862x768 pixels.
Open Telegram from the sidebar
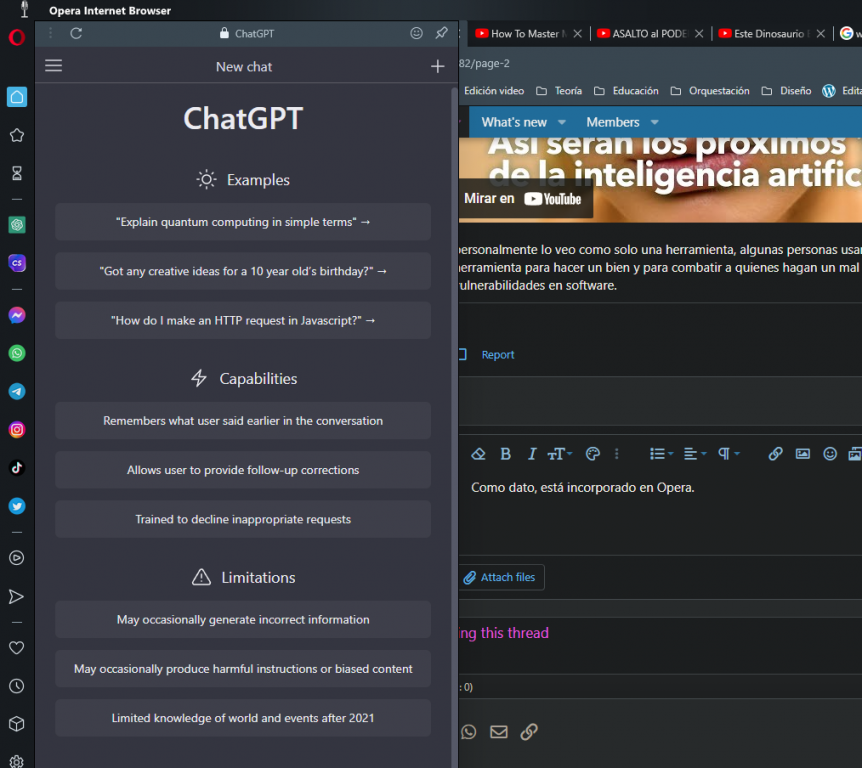tap(17, 392)
